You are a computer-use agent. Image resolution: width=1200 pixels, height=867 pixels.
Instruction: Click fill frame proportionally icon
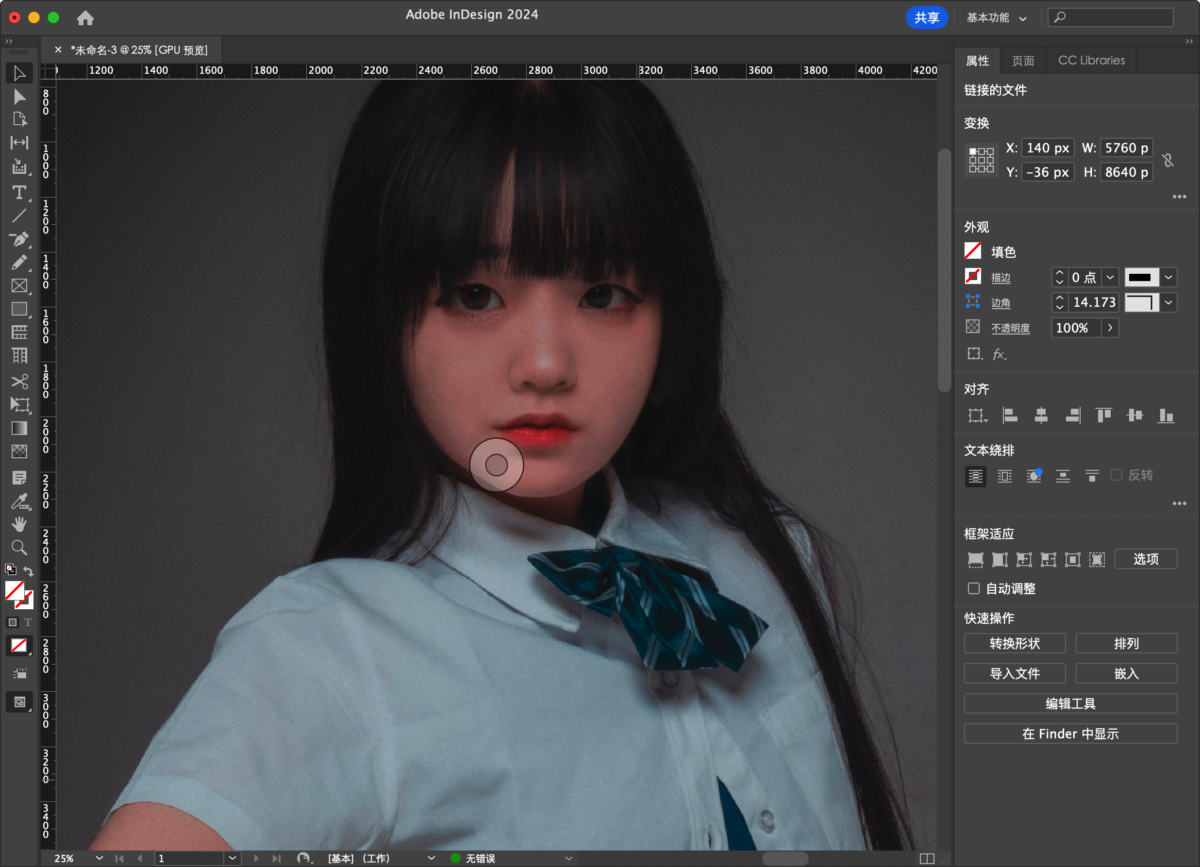click(x=975, y=559)
